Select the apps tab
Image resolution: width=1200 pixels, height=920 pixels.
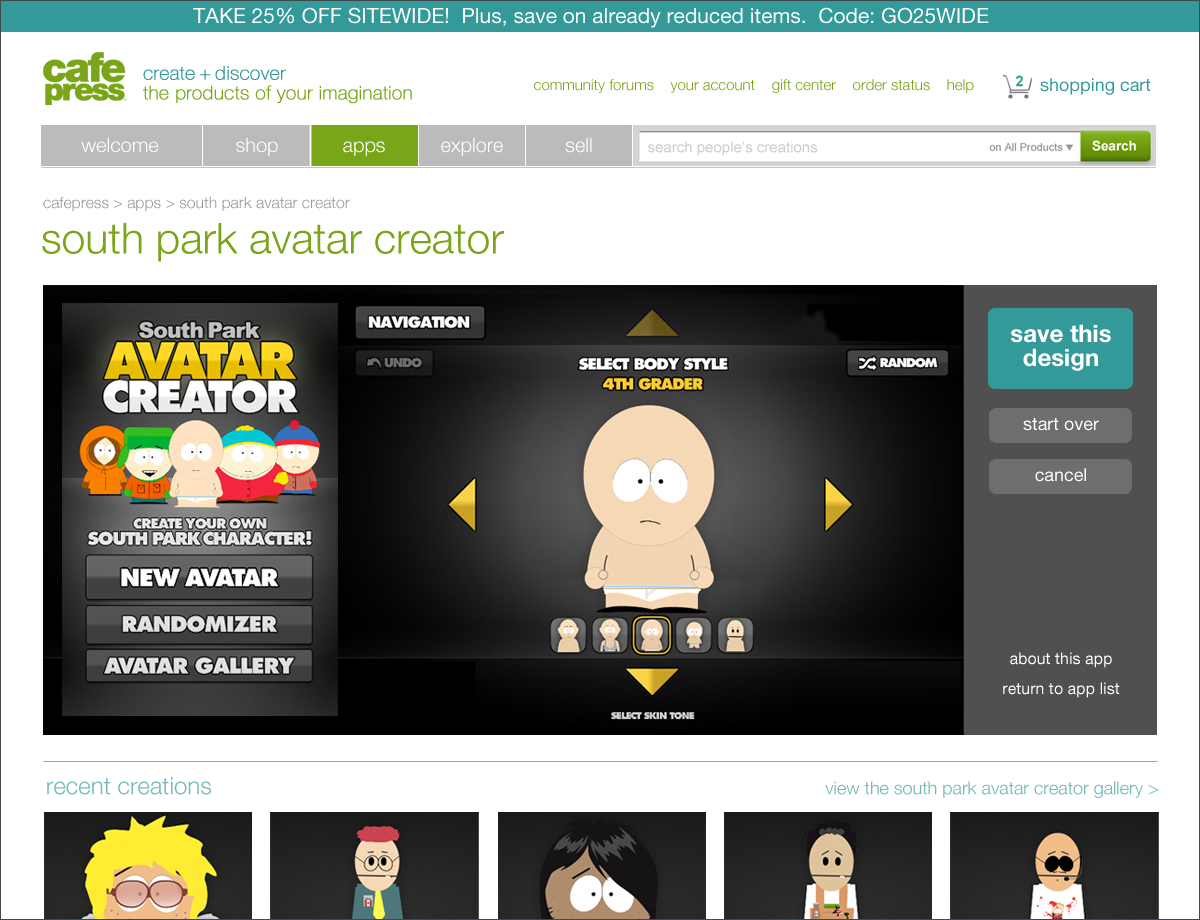click(x=364, y=146)
